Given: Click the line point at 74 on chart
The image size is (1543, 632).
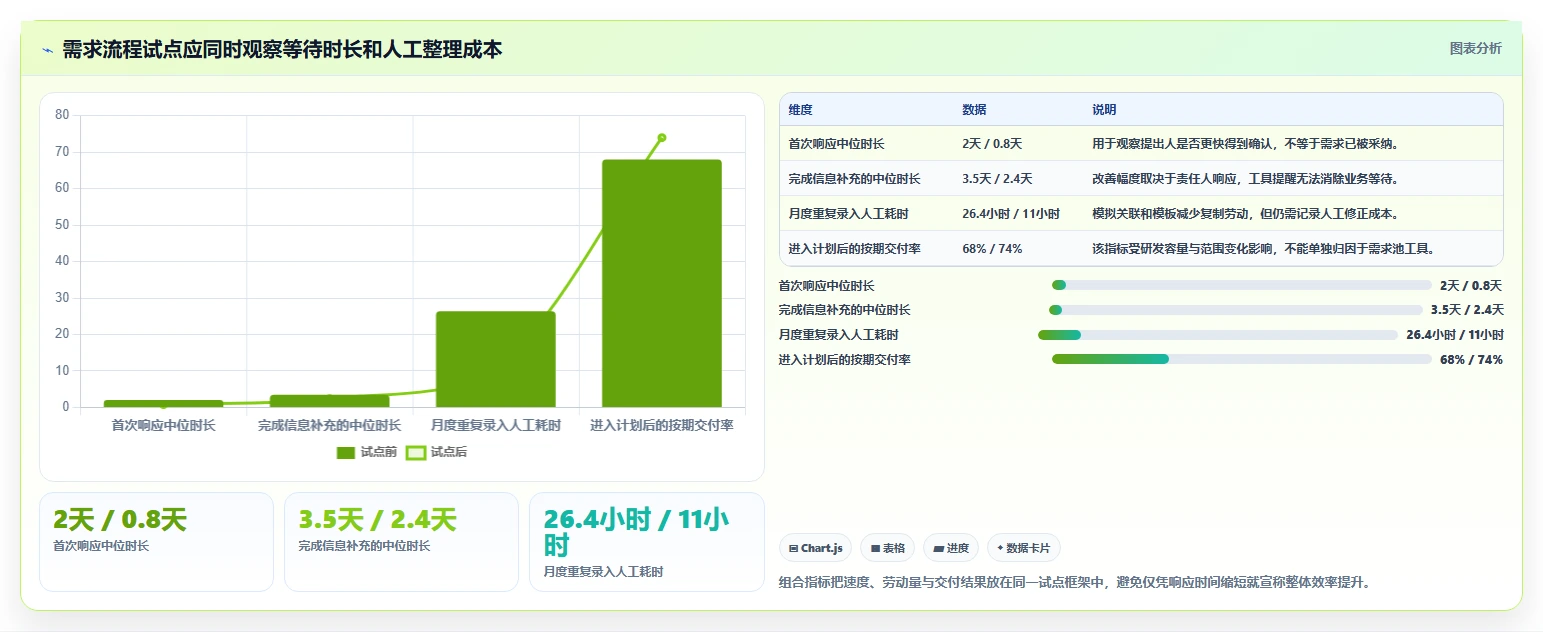Looking at the screenshot, I should pos(662,138).
